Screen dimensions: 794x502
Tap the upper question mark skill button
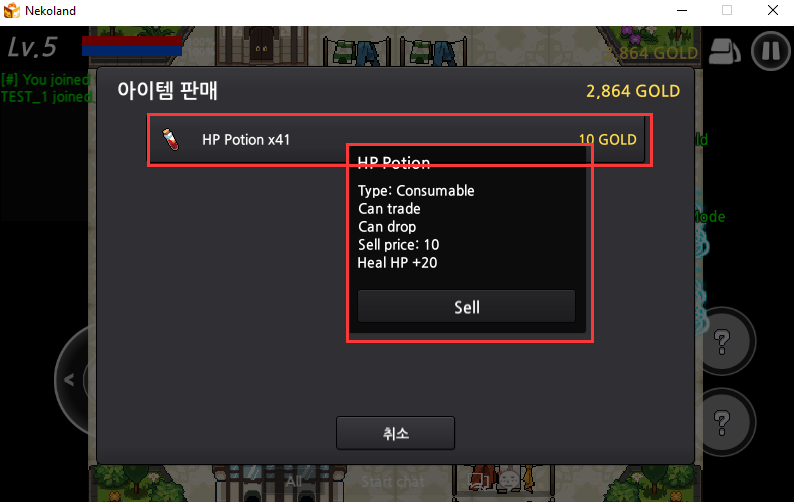click(x=722, y=341)
